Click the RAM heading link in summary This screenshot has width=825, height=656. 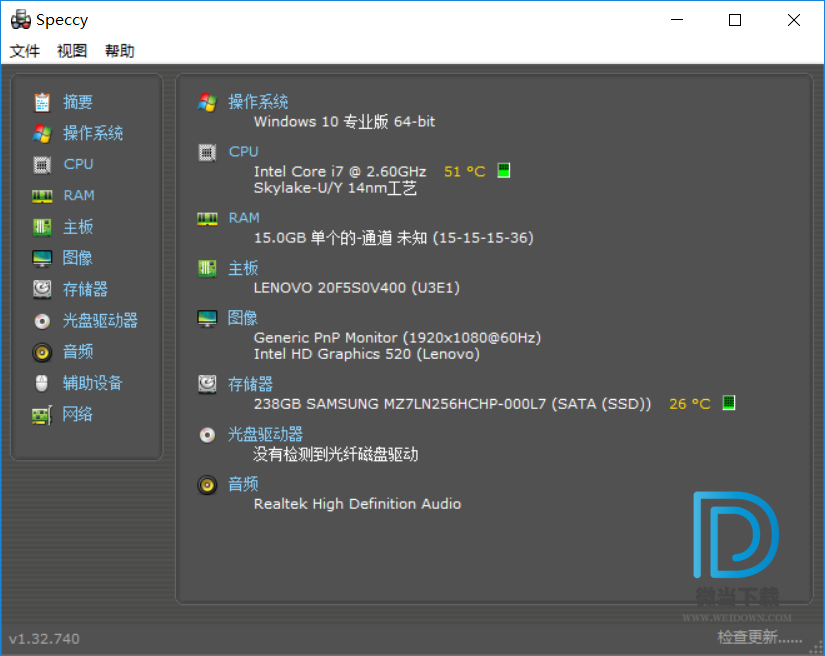tap(244, 218)
